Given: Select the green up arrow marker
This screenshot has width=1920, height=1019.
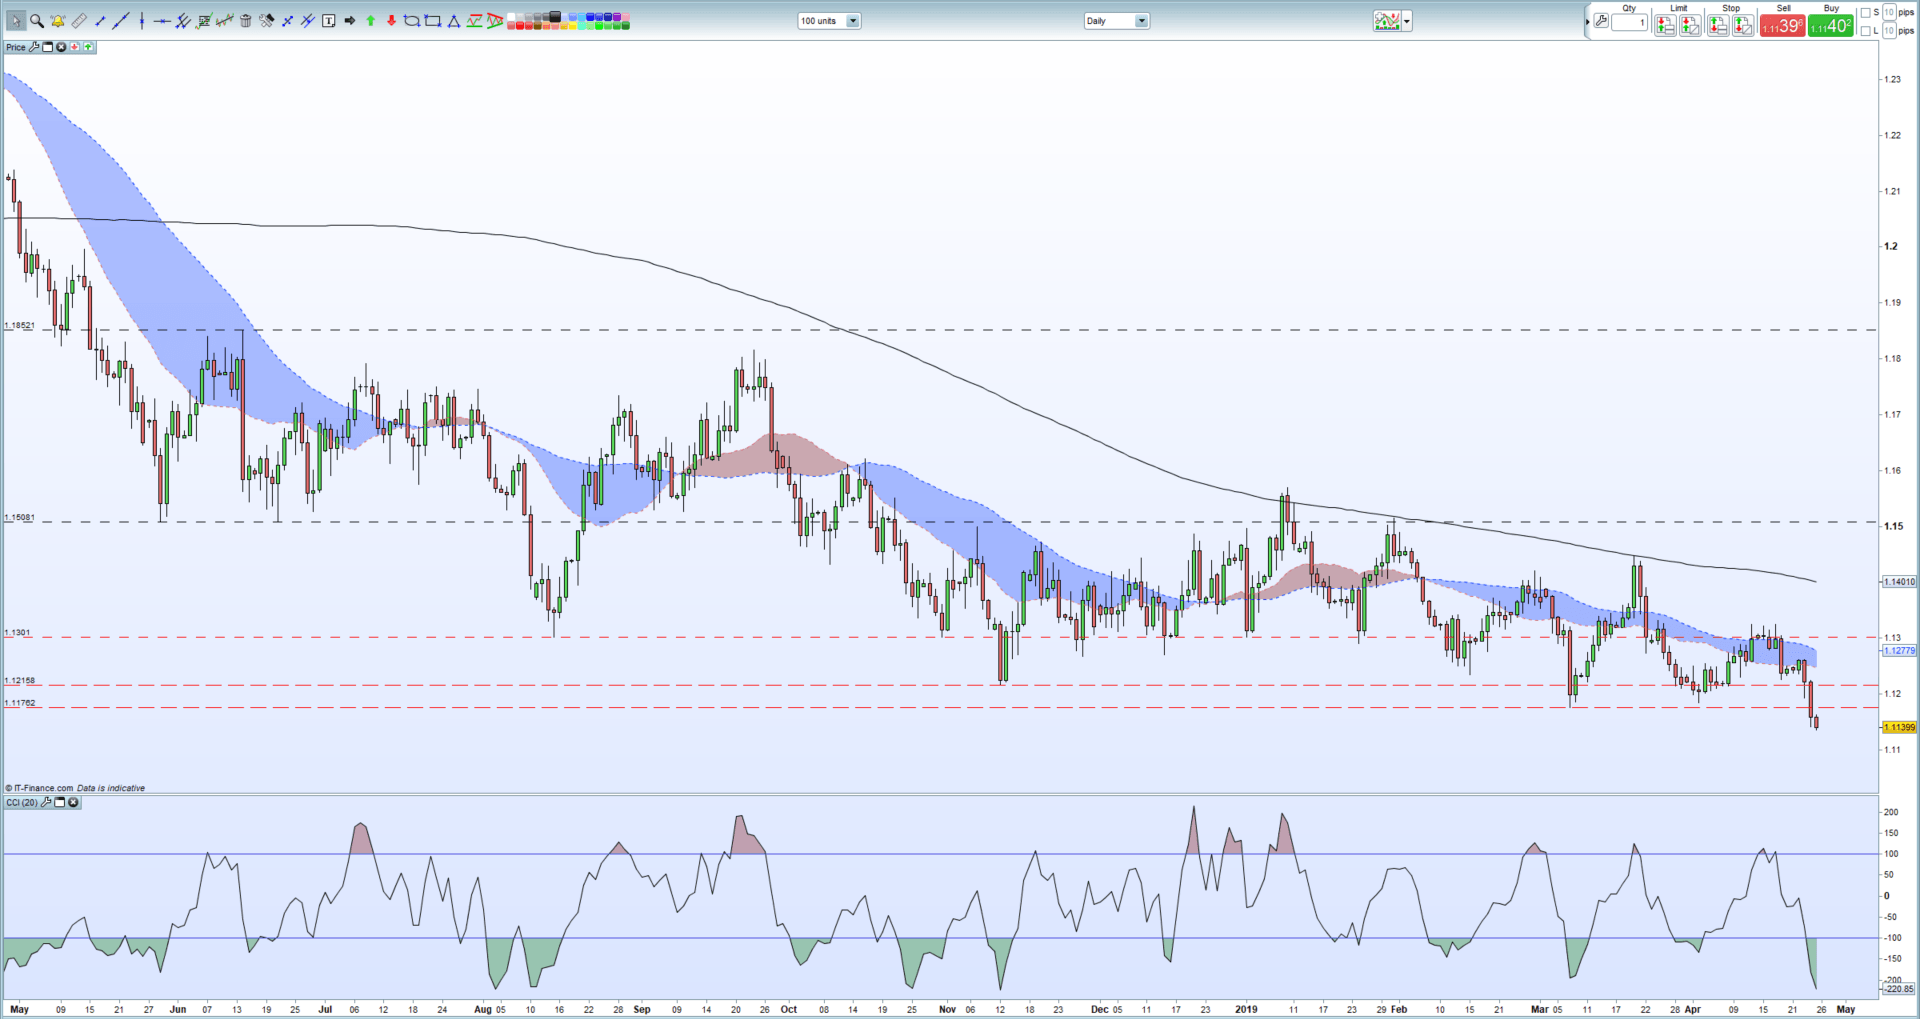Looking at the screenshot, I should tap(371, 20).
